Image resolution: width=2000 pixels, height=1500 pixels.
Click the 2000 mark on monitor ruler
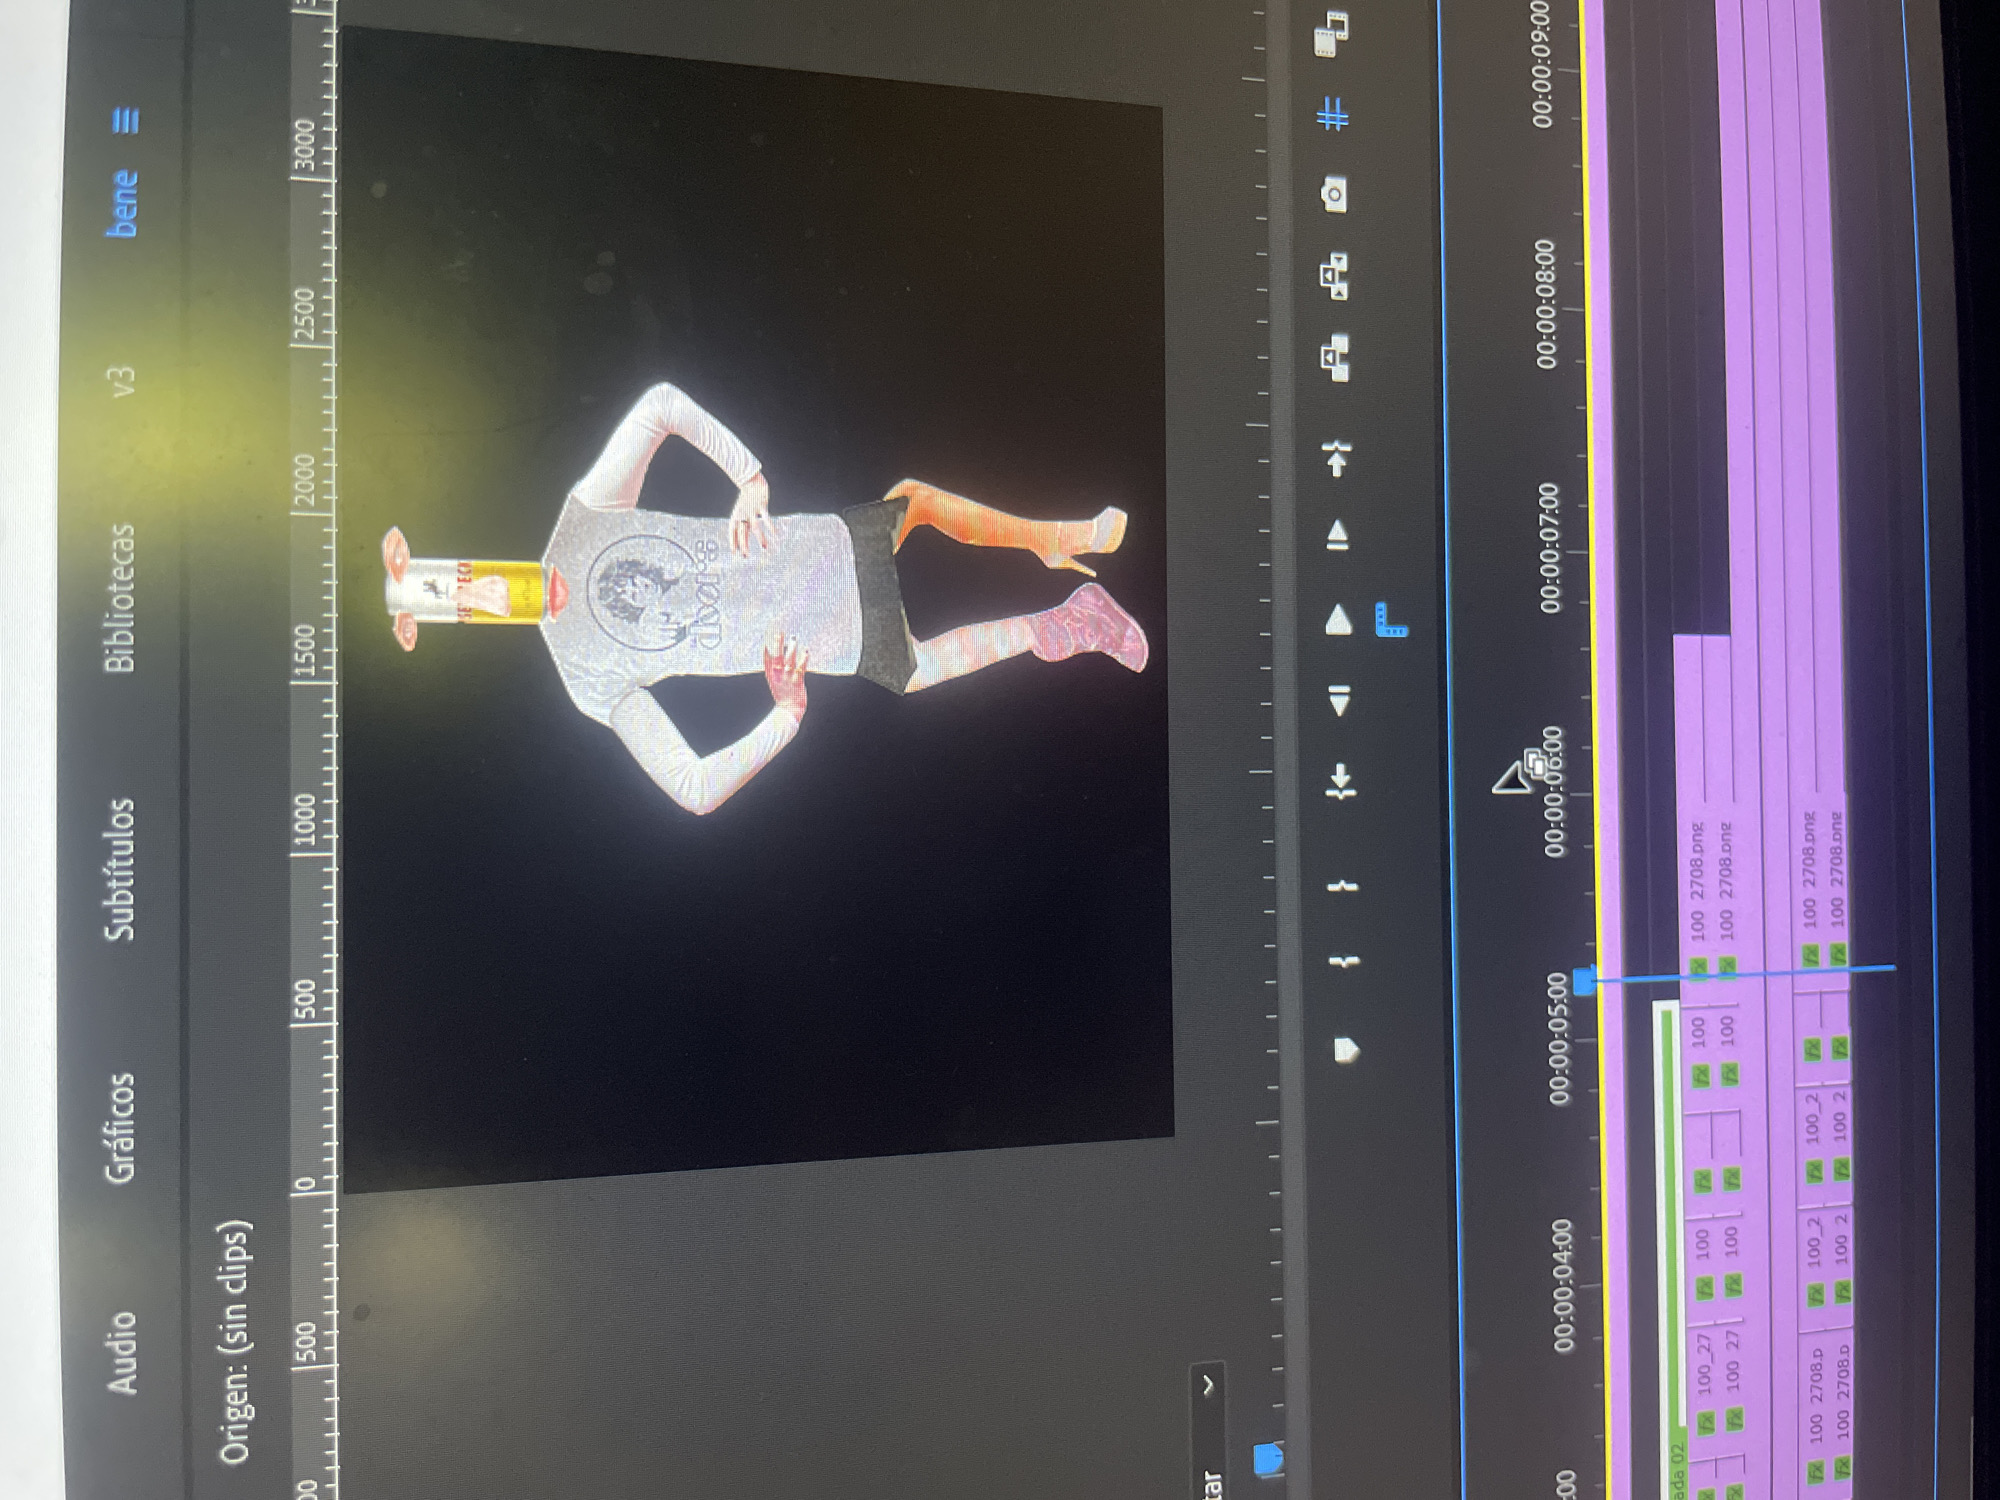(304, 481)
